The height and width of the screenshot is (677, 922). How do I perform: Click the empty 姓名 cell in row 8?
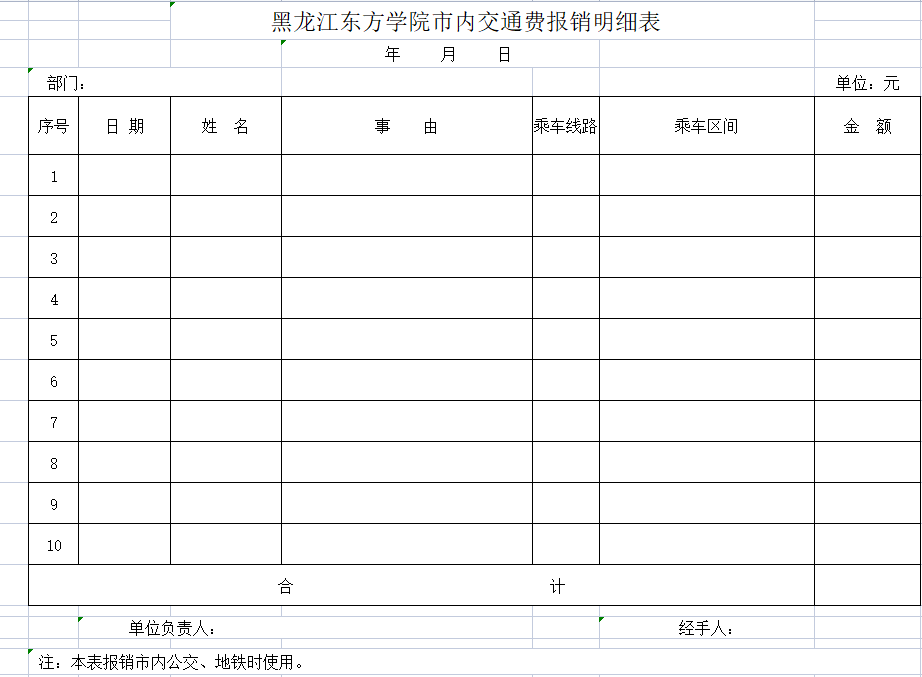click(226, 462)
